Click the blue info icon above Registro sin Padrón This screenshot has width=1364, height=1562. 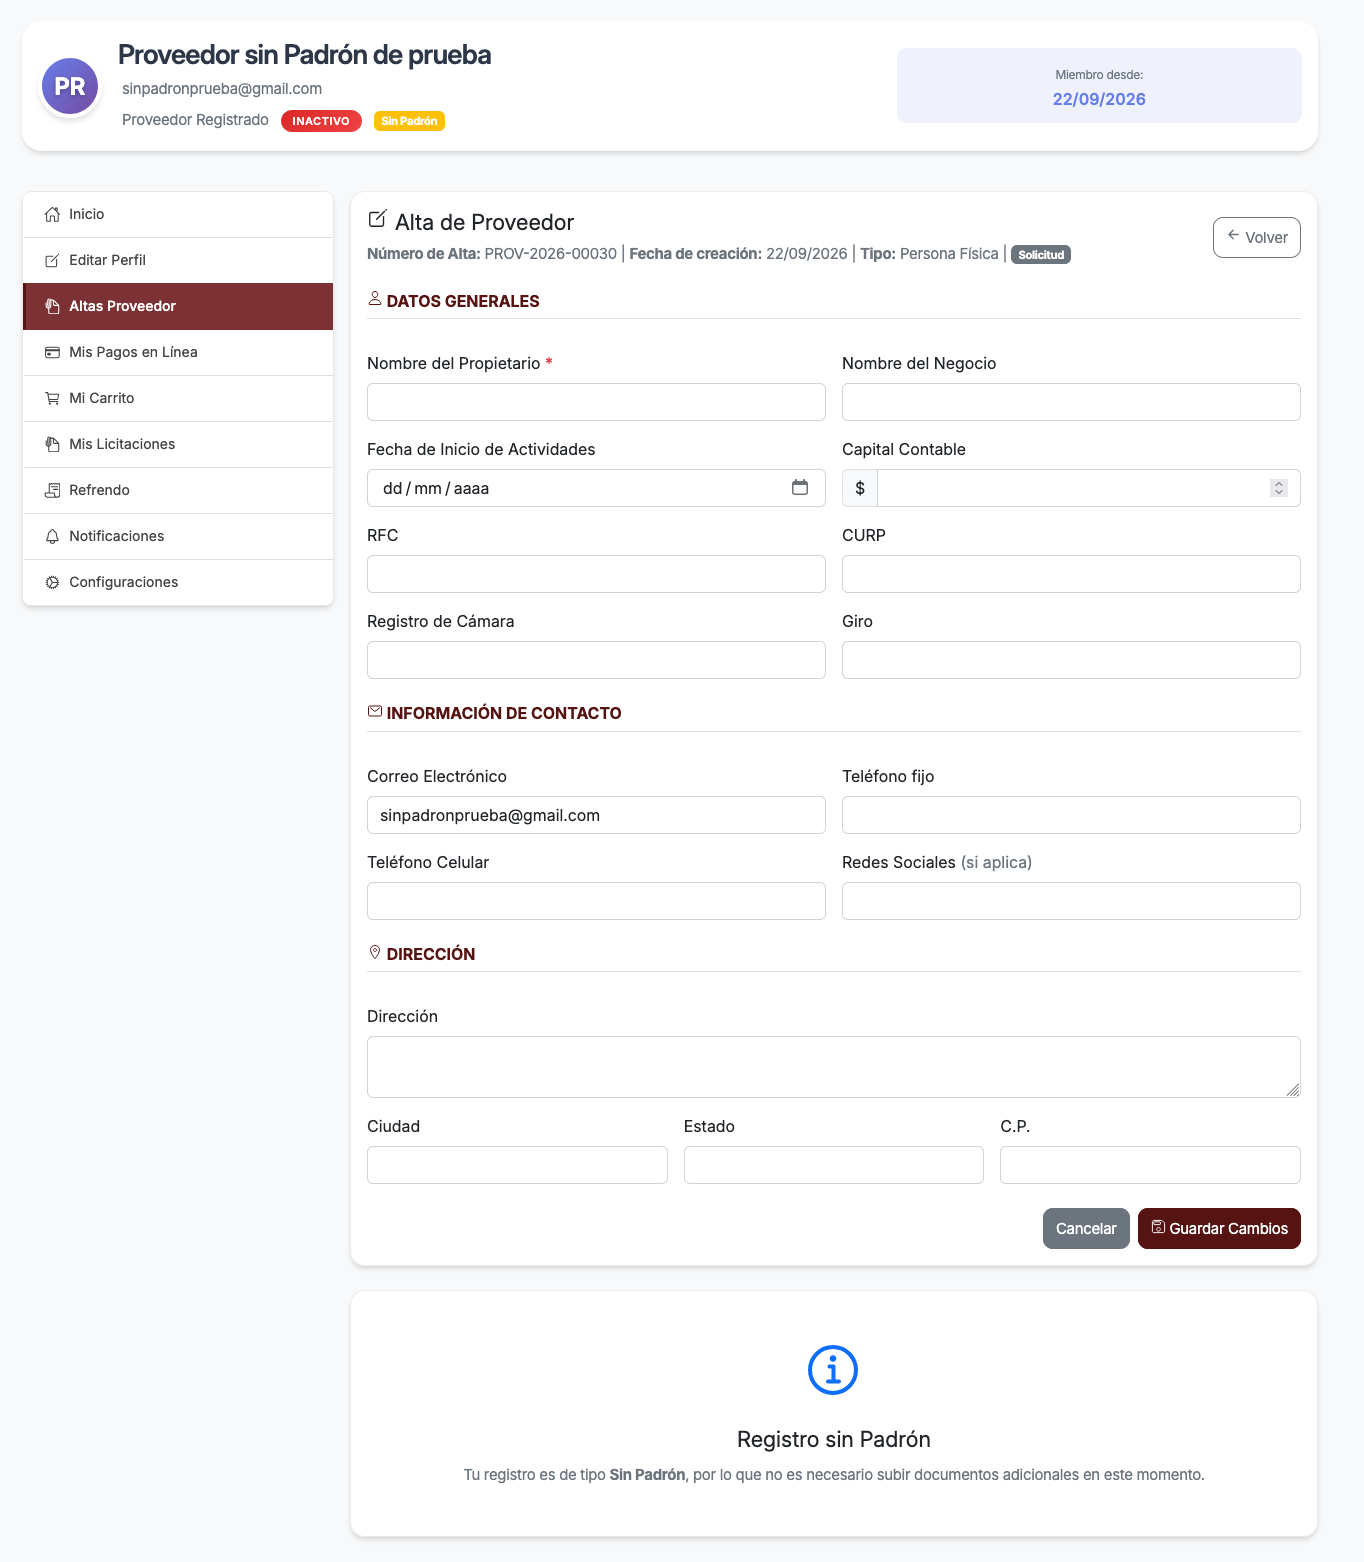[x=833, y=1370]
